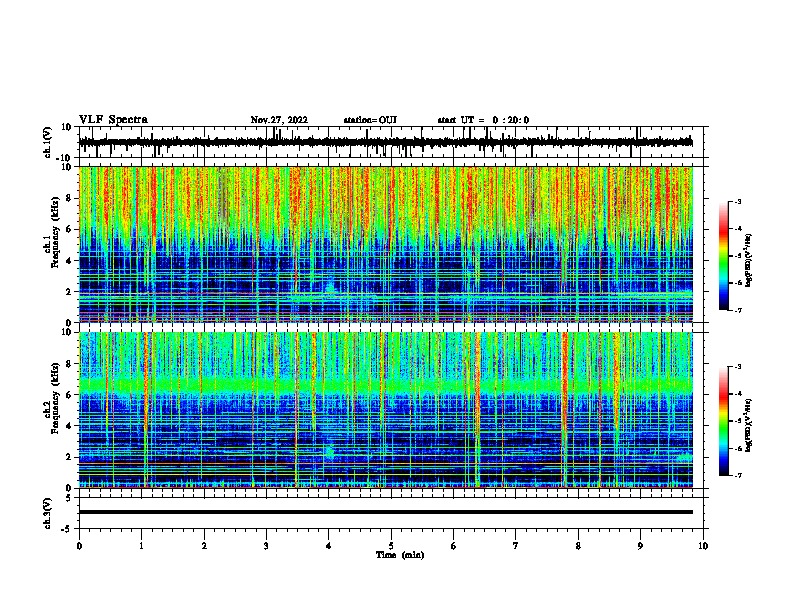792x612 pixels.
Task: Click the "8" tick on the time axis
Action: tap(578, 546)
